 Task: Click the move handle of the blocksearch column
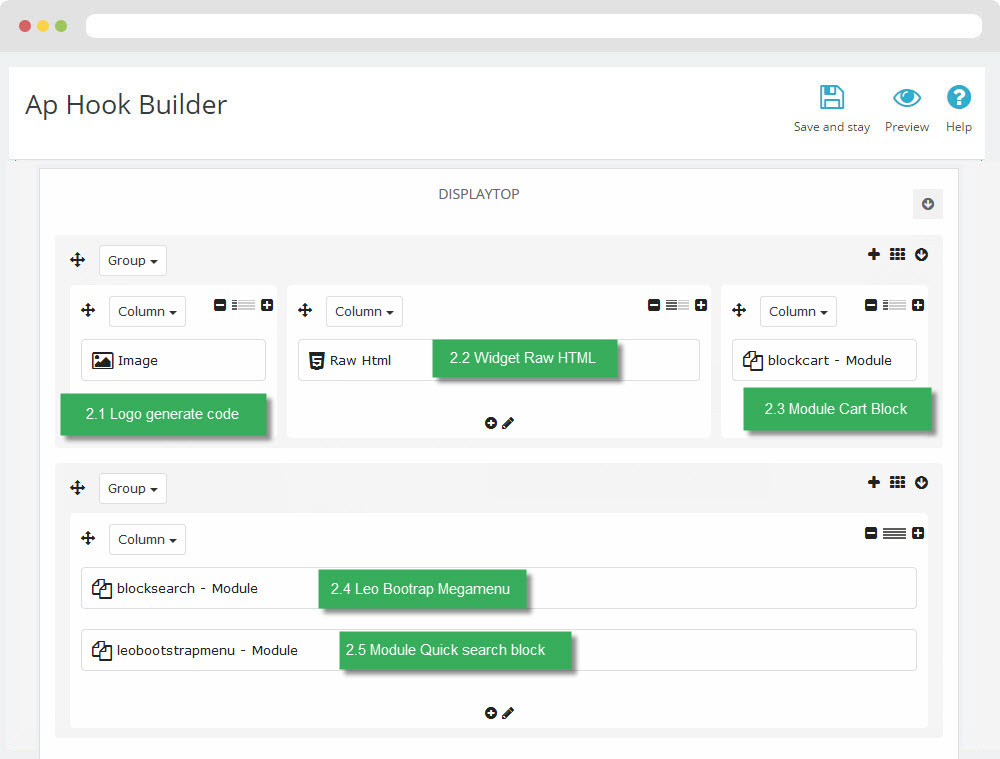pos(88,538)
